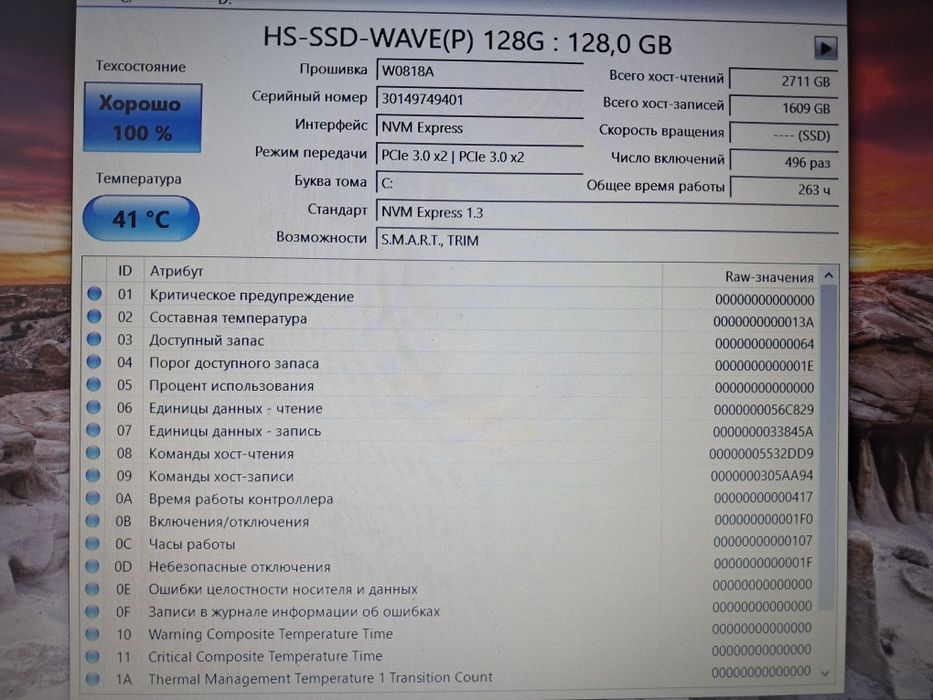Select row Порог доступного запаса
933x700 pixels.
[x=451, y=364]
